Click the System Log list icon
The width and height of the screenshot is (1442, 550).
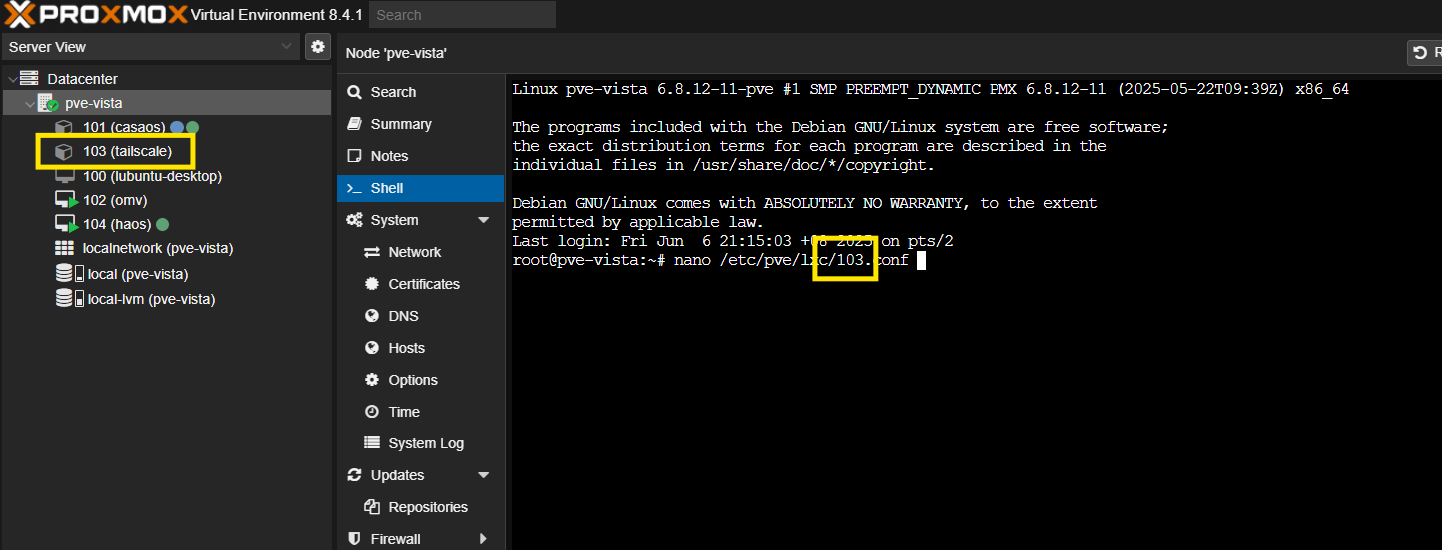tap(372, 443)
